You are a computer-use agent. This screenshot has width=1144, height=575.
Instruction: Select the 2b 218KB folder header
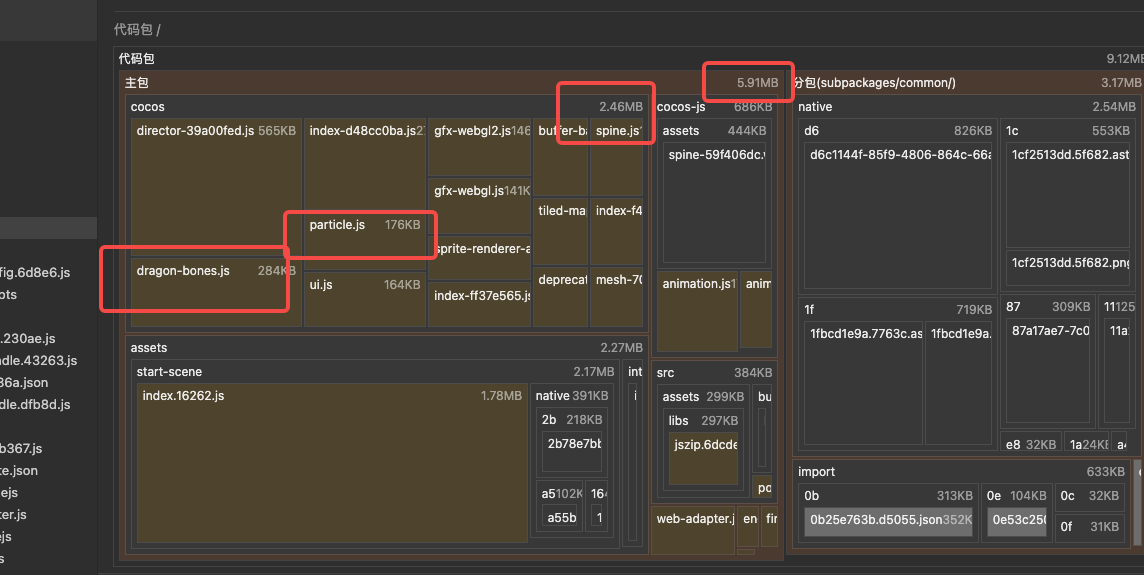572,420
